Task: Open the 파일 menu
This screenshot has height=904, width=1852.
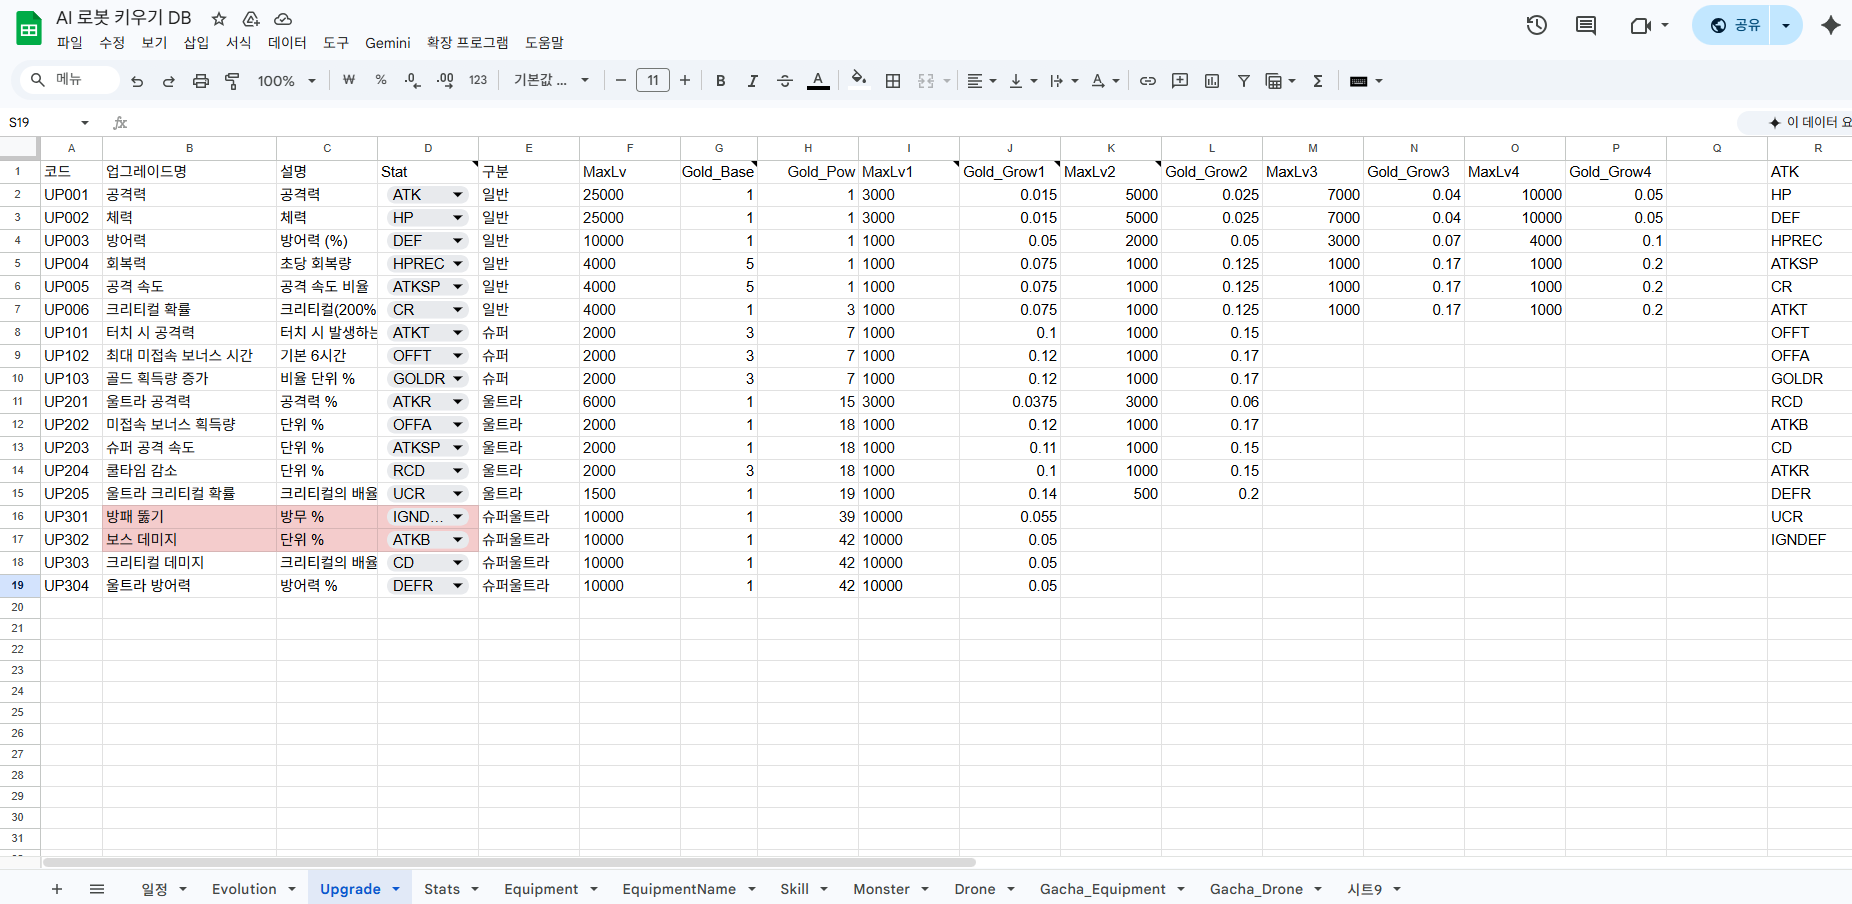Action: [x=70, y=43]
